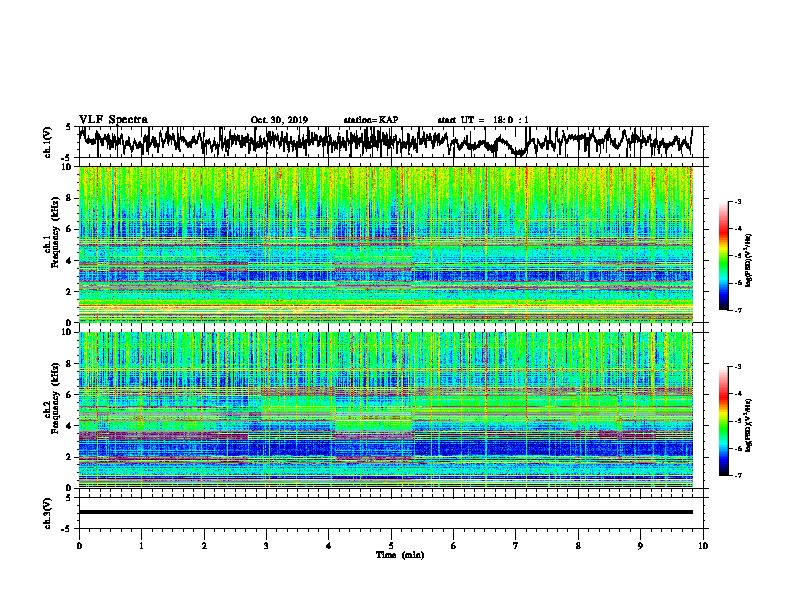Click the "6" kHz tick of ch.1 spectrogram
Image resolution: width=792 pixels, height=612 pixels.
(x=70, y=230)
